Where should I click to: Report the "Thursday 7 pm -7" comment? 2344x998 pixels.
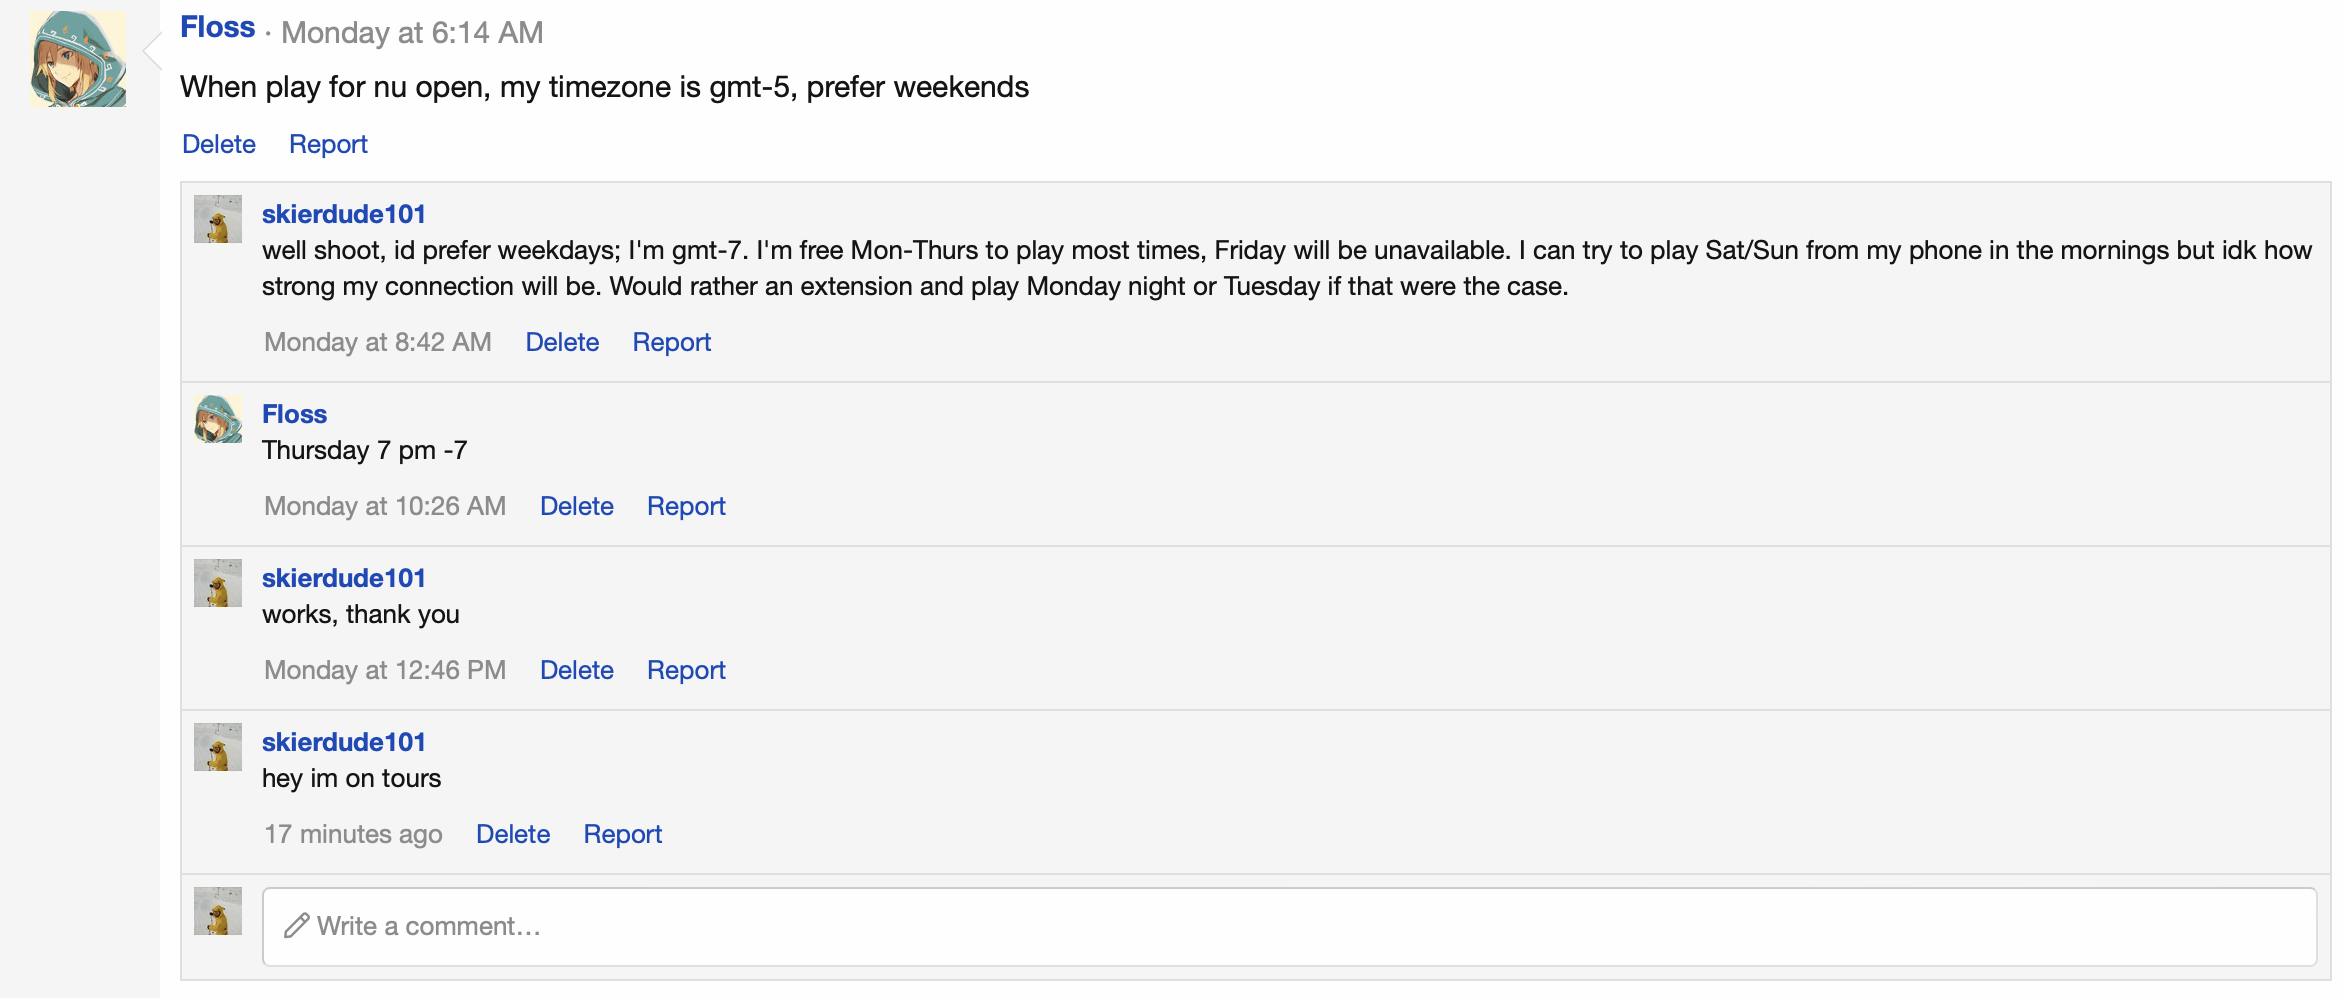click(685, 506)
